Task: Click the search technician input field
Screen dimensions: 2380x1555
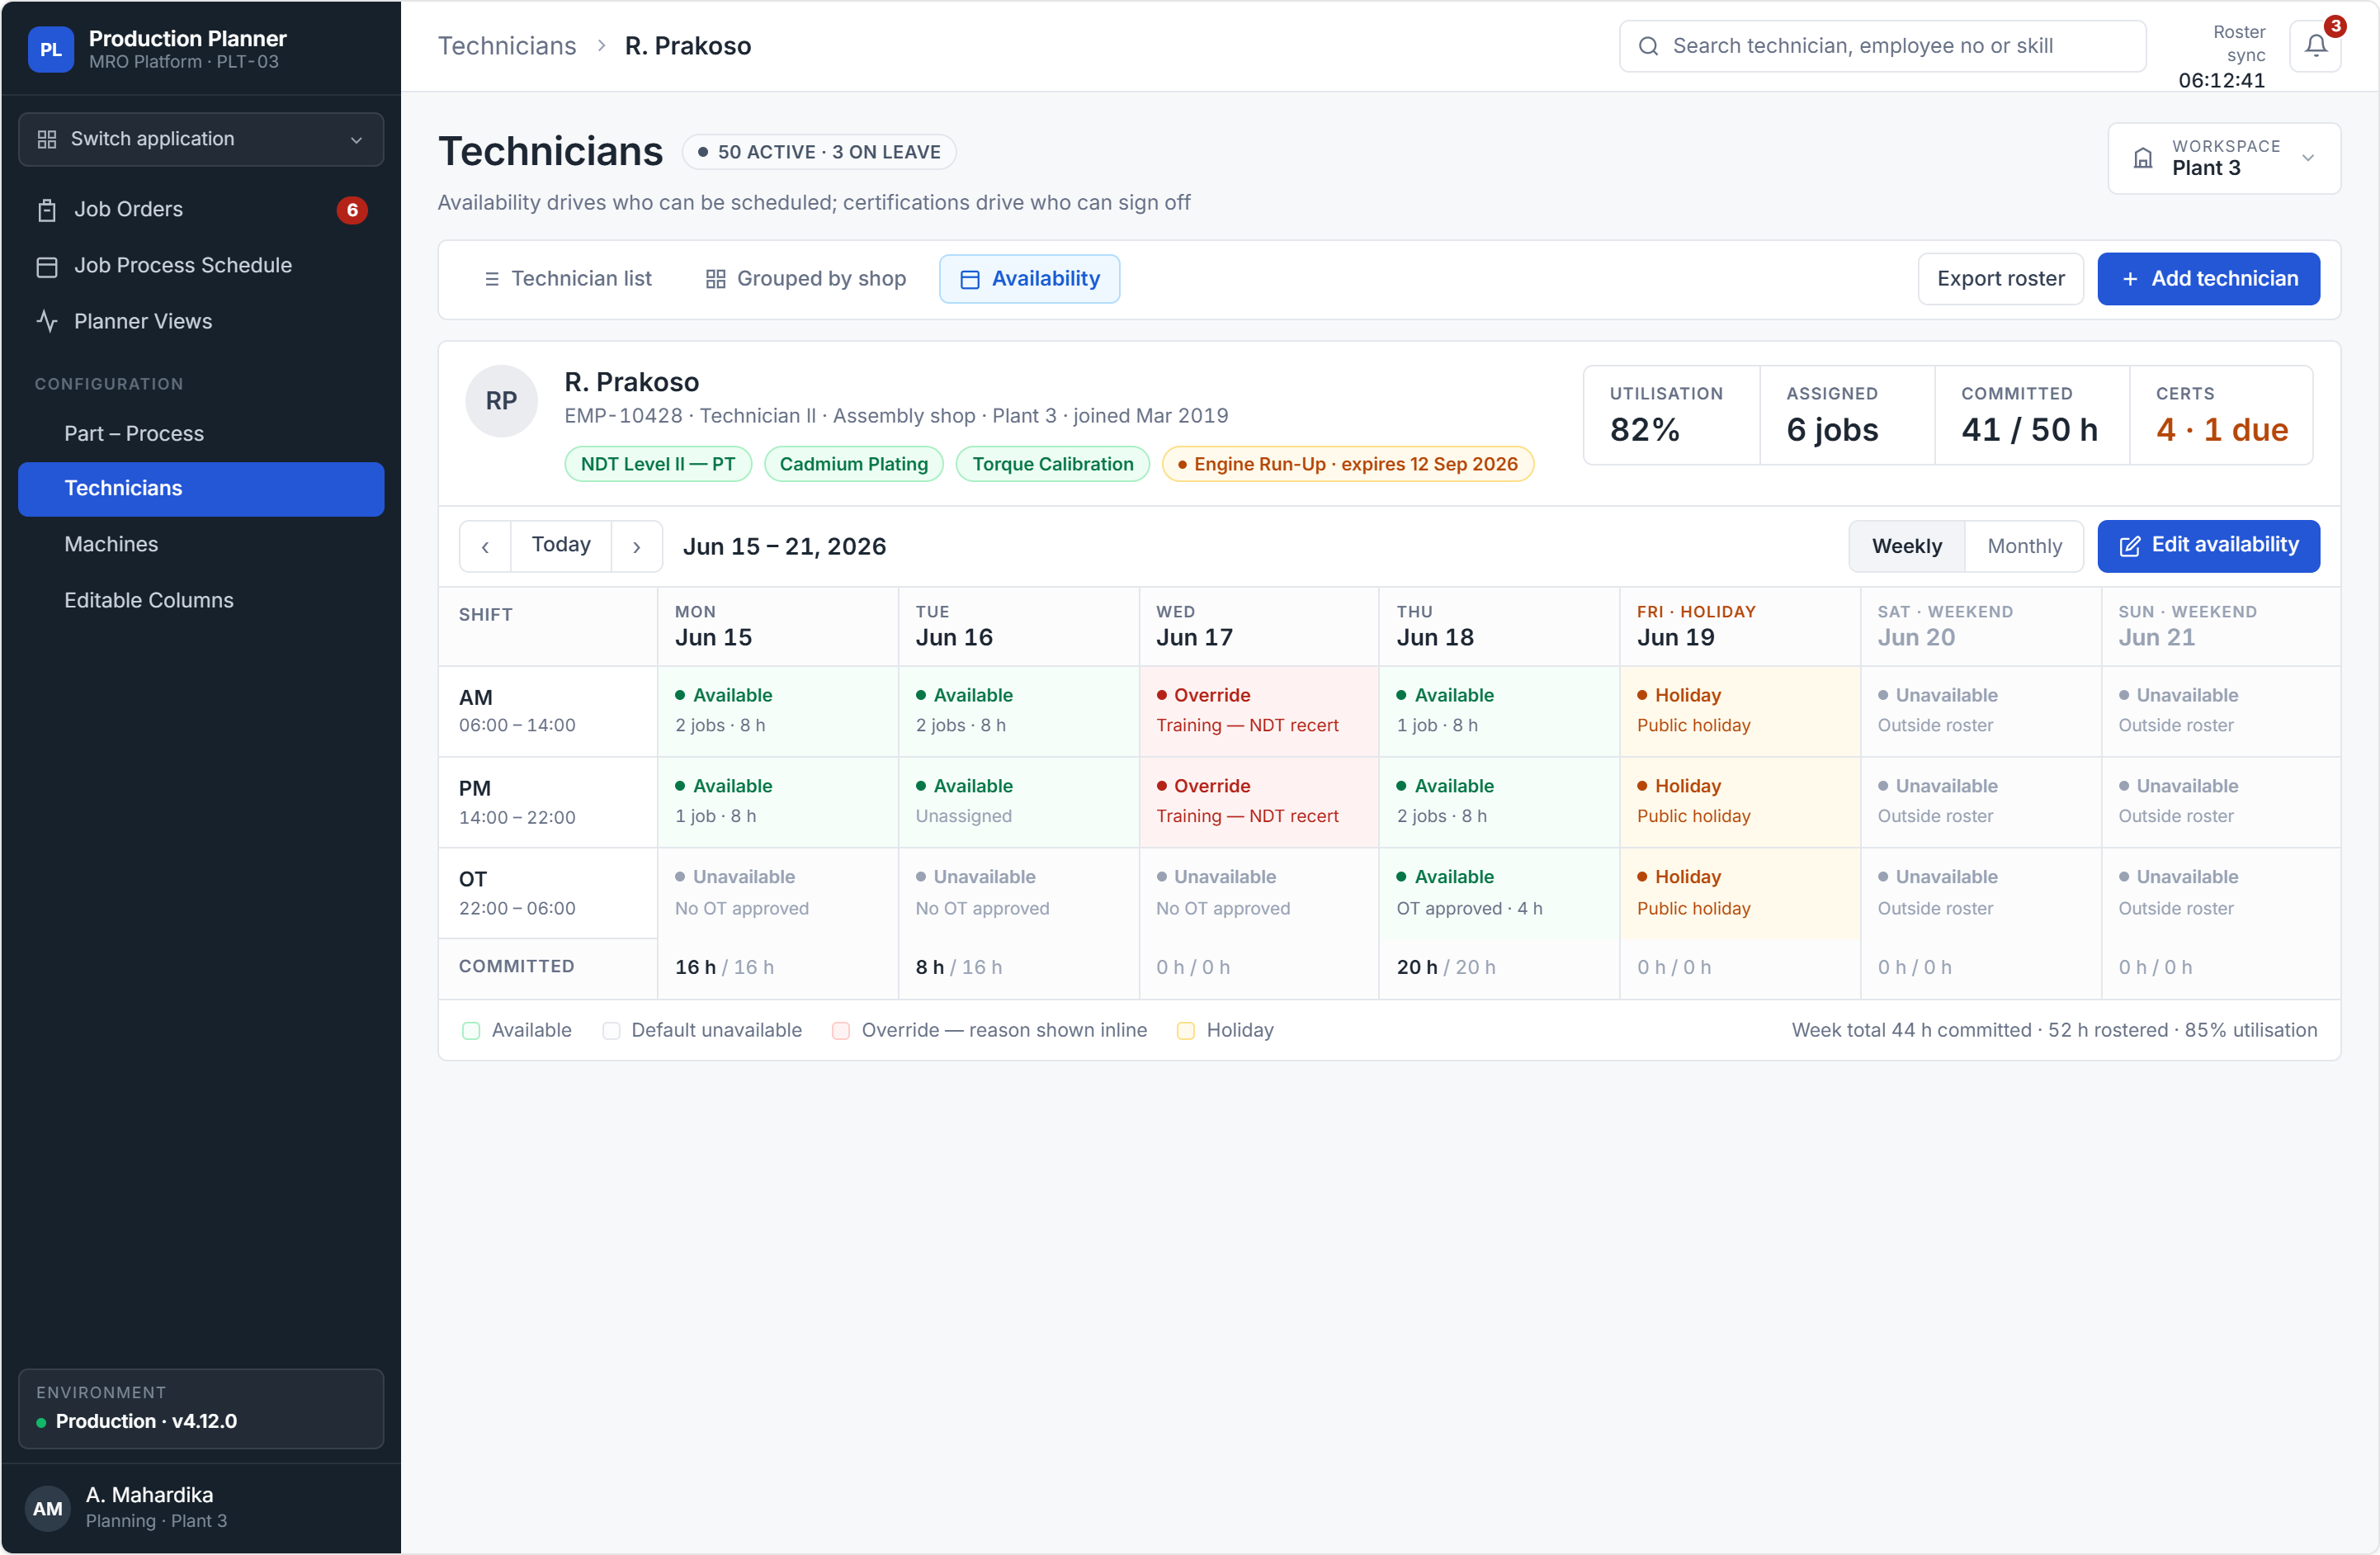Action: pos(1882,46)
